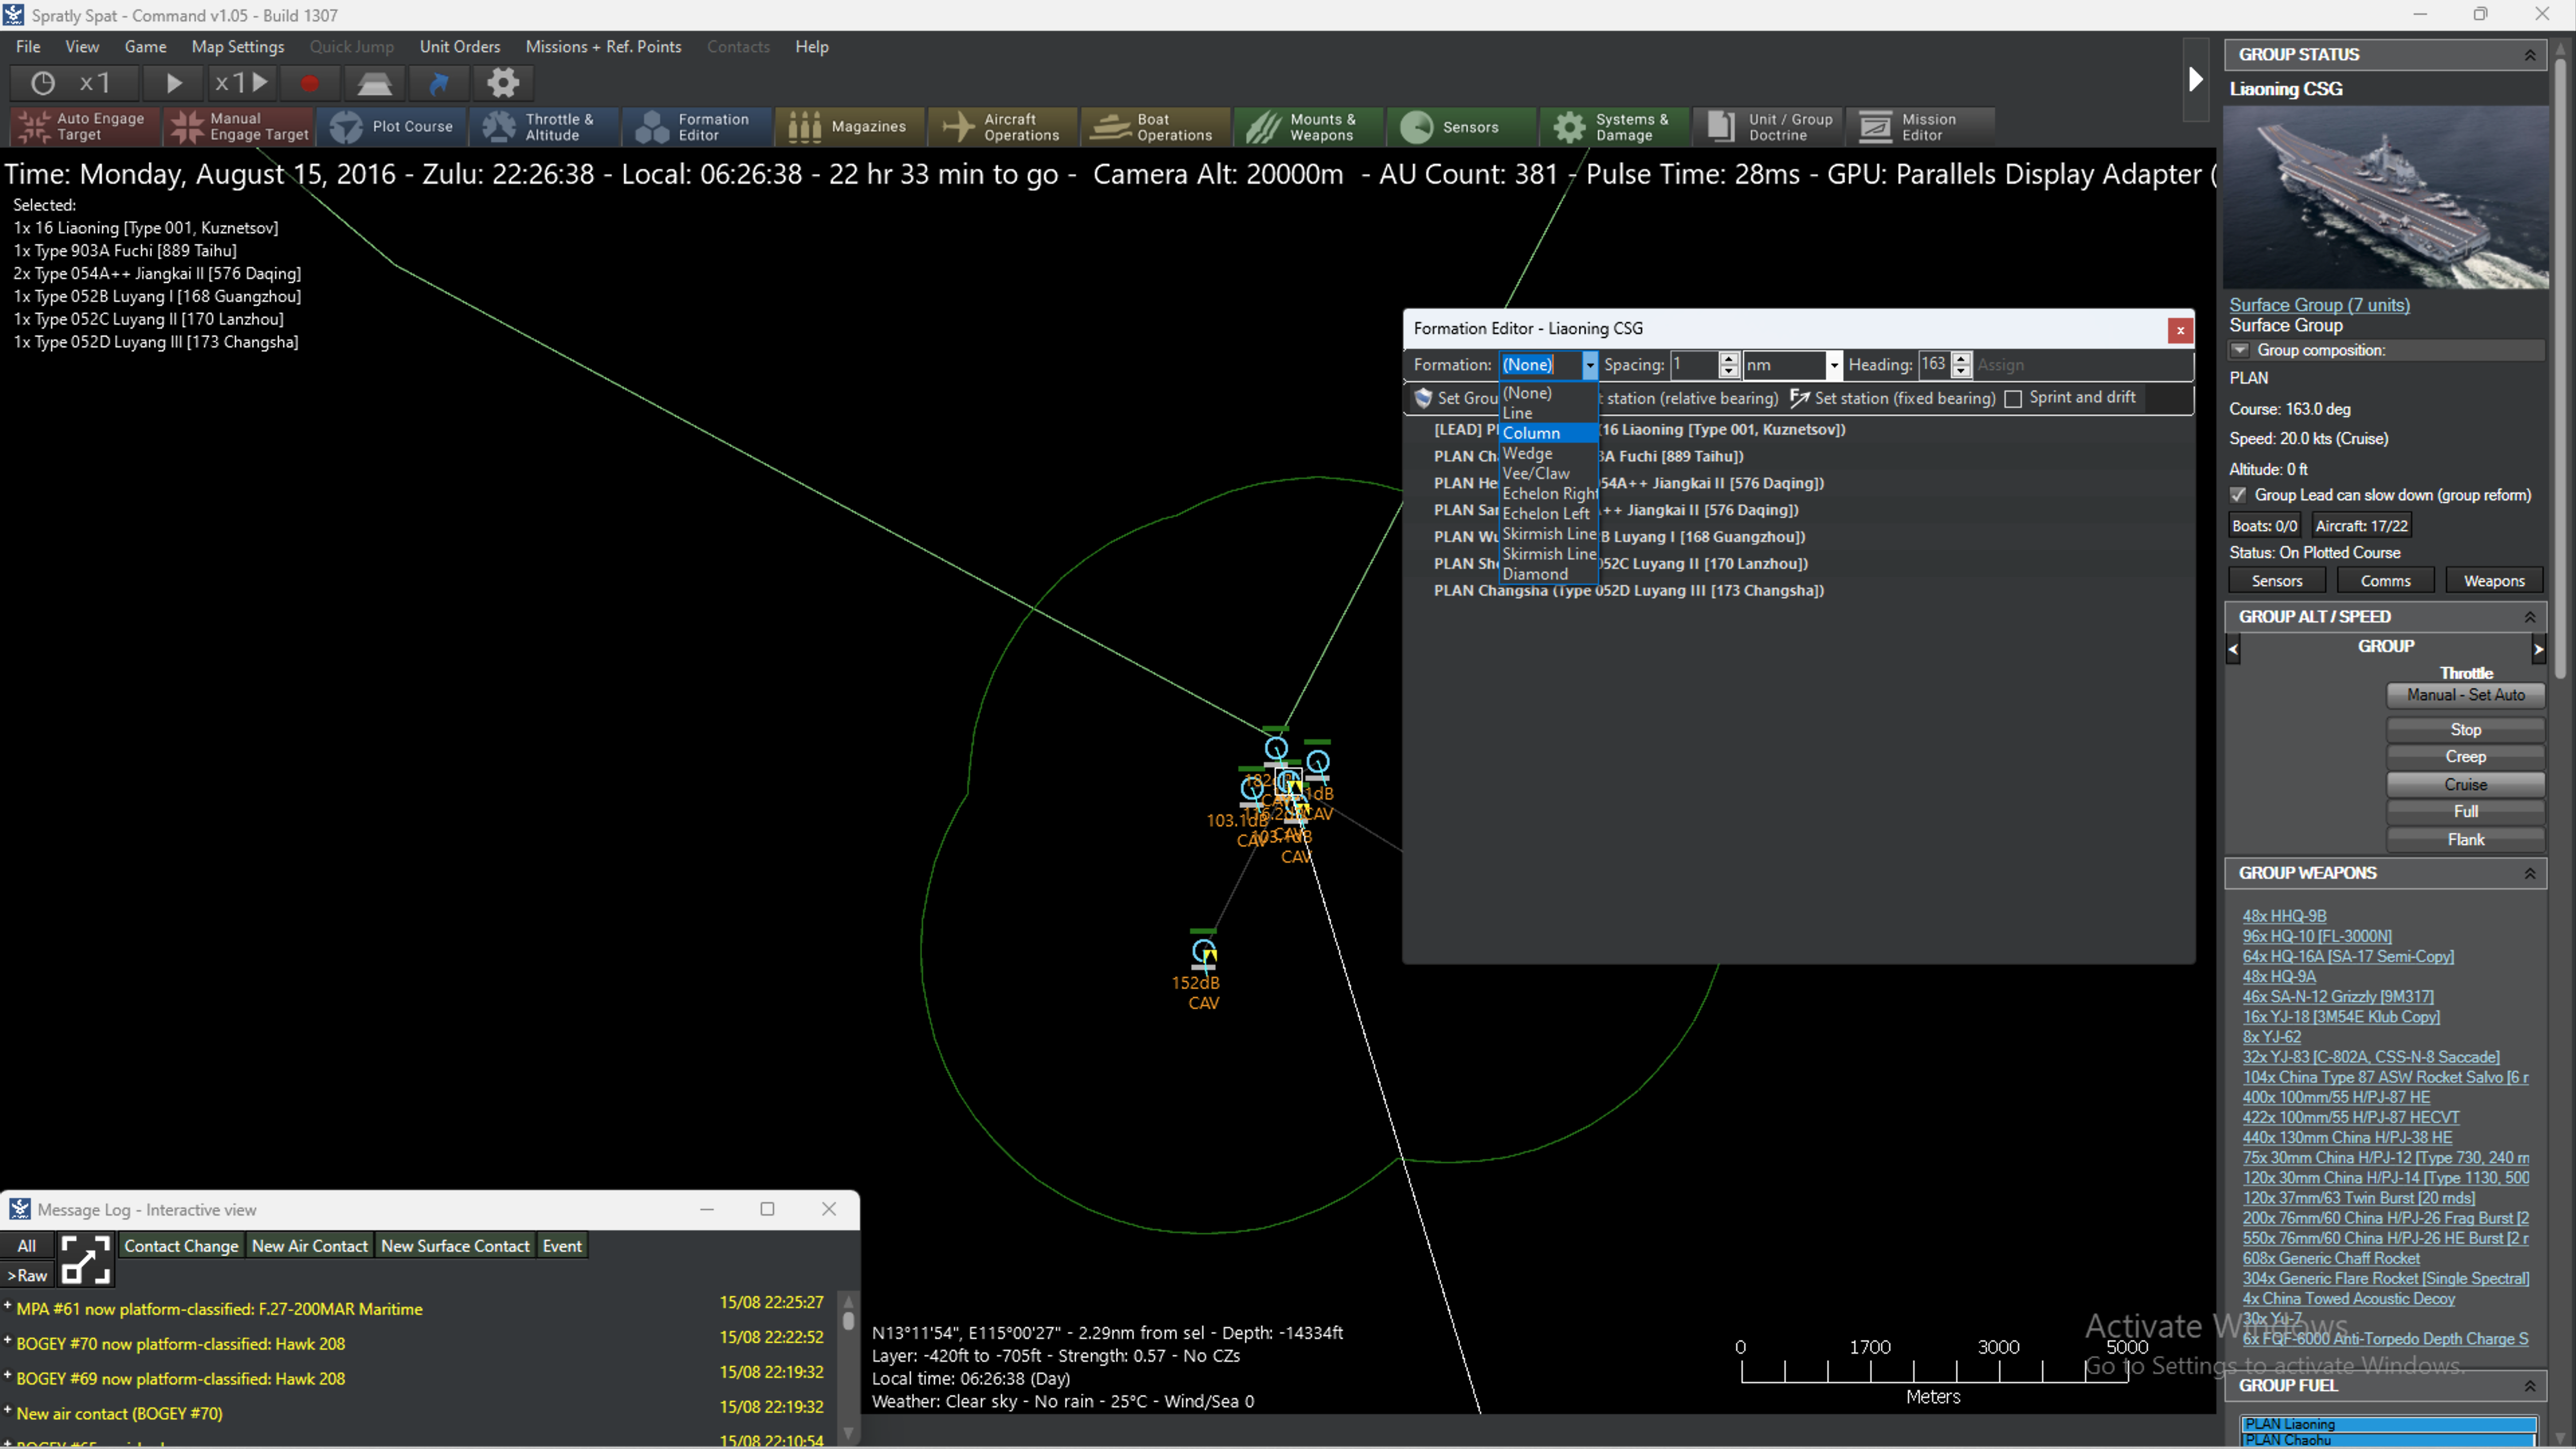Toggle the New Surface Contact log filter
The image size is (2576, 1449).
455,1246
